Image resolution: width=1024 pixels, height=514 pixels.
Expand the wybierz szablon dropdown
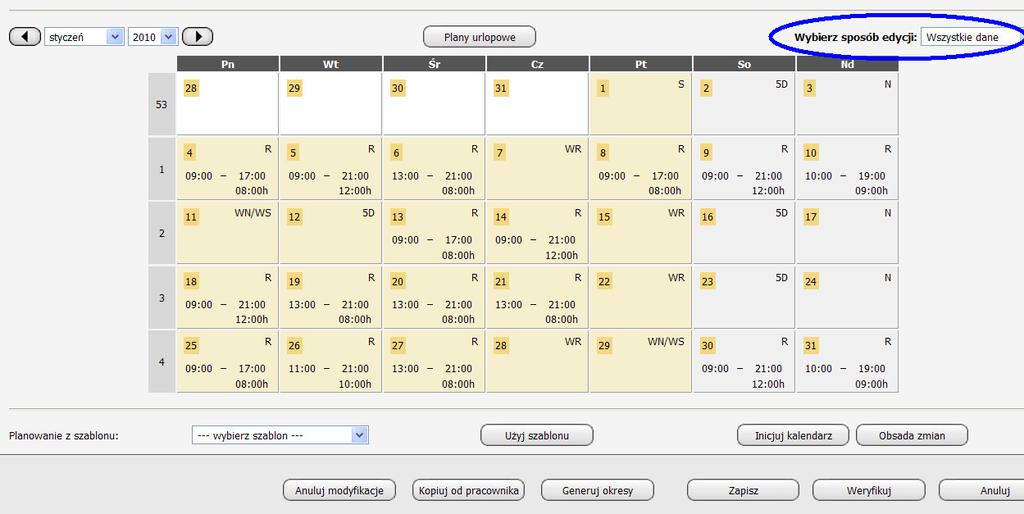(280, 435)
